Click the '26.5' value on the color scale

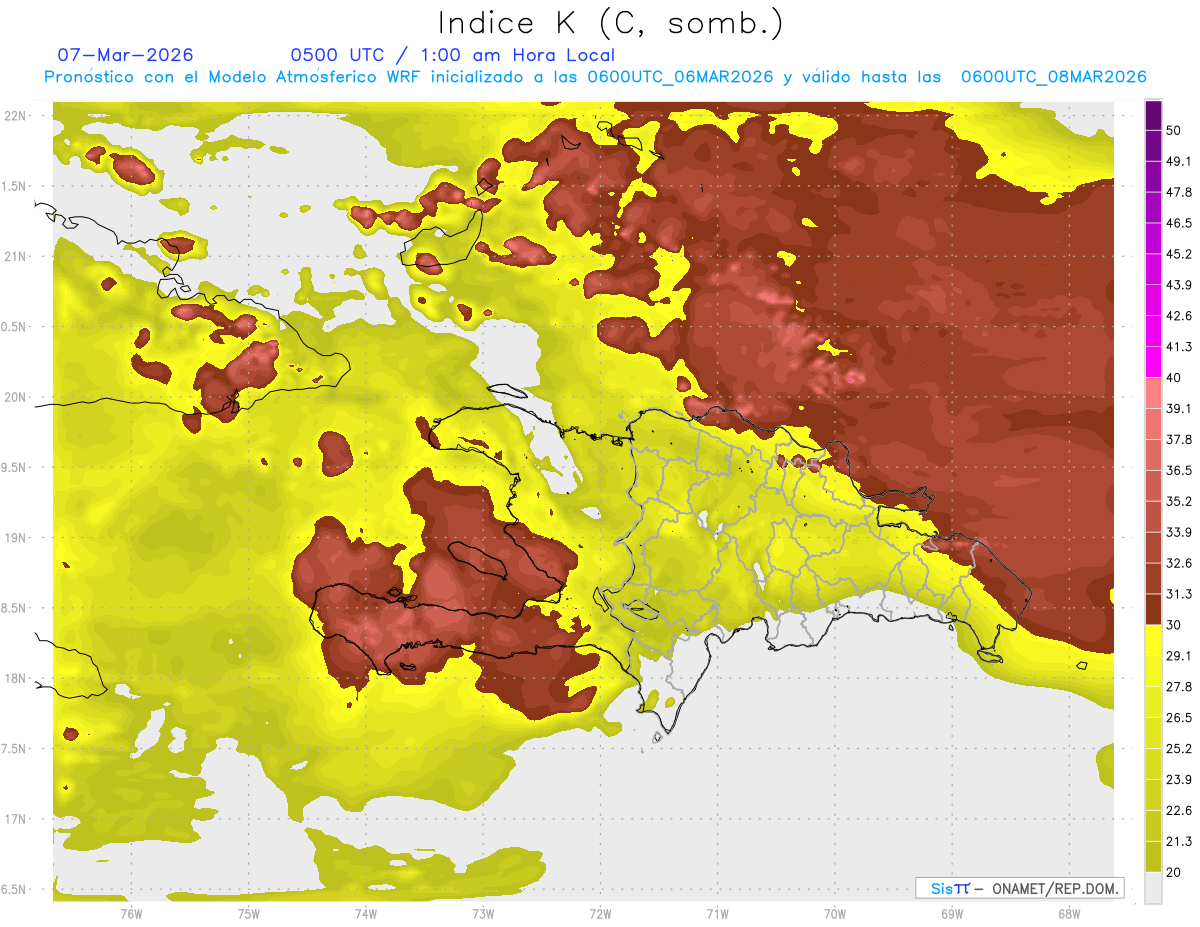coord(1179,718)
